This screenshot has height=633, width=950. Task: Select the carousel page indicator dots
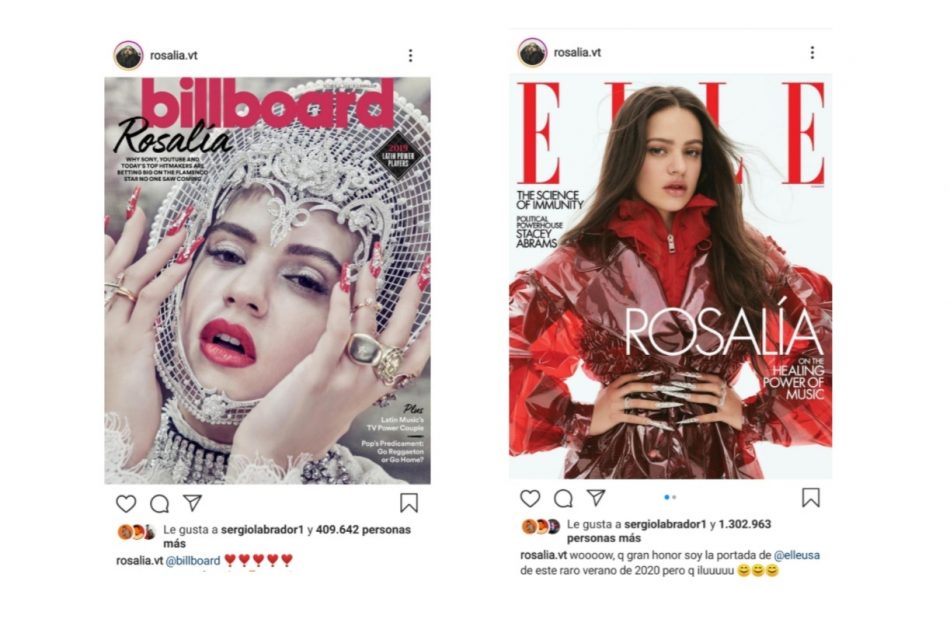tap(669, 497)
